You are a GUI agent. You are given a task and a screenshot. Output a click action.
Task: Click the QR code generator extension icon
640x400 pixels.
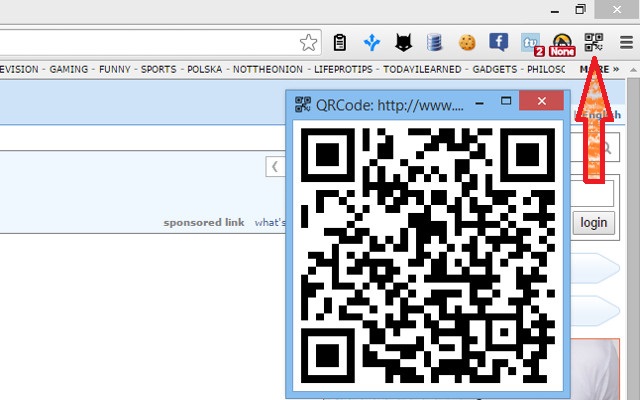coord(593,42)
